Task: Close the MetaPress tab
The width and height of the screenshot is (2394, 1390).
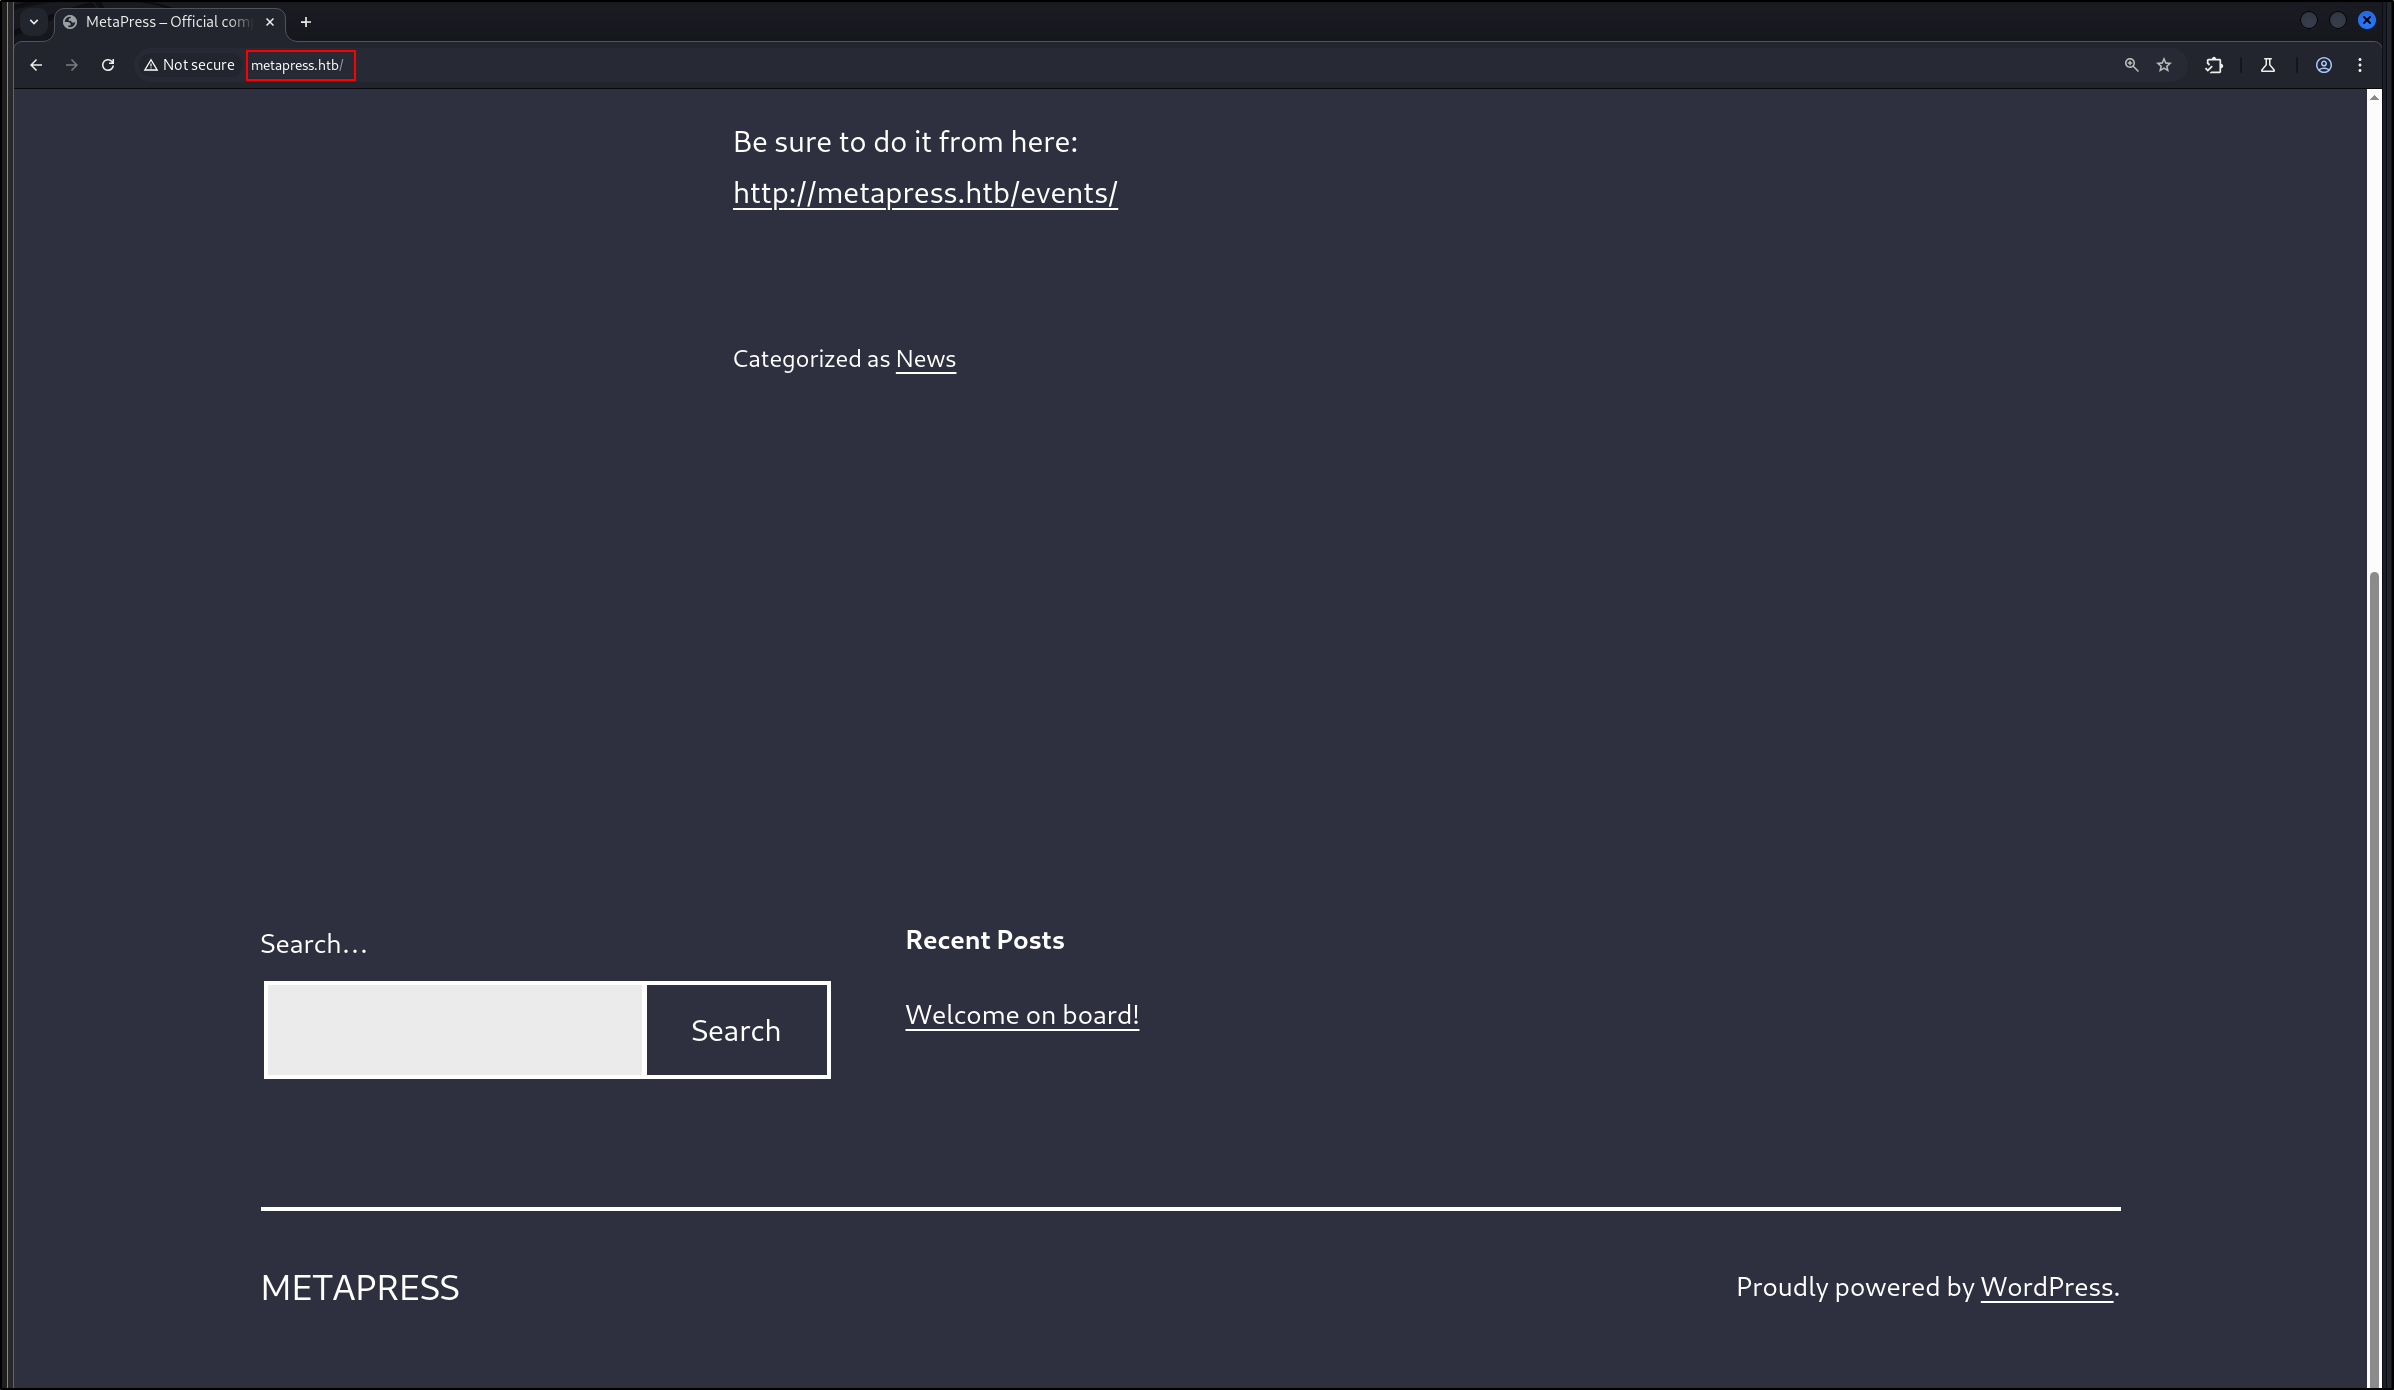Action: click(270, 21)
